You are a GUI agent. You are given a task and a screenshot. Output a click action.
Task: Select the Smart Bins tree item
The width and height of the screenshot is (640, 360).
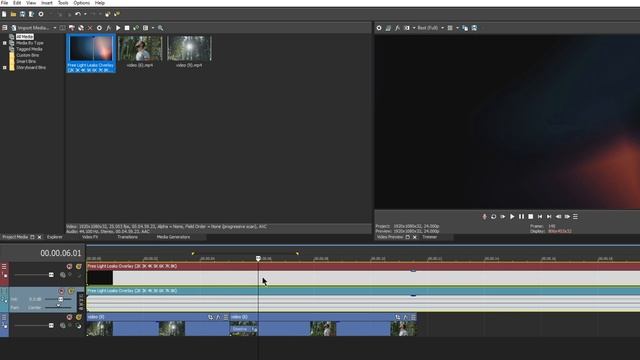[x=26, y=61]
